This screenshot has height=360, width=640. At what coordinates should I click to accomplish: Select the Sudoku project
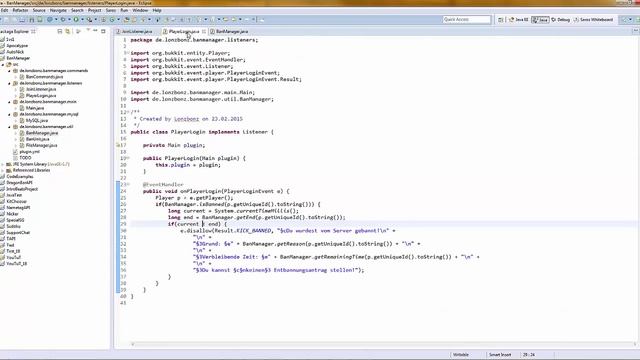coord(13,226)
